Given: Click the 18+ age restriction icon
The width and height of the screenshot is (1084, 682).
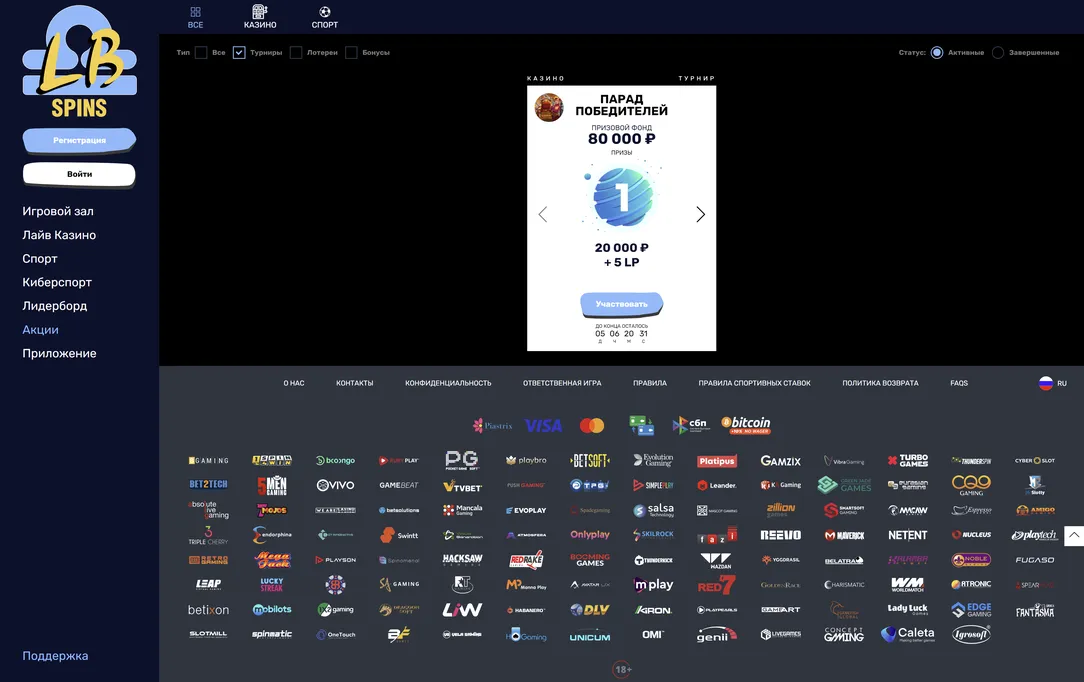Looking at the screenshot, I should [x=622, y=669].
